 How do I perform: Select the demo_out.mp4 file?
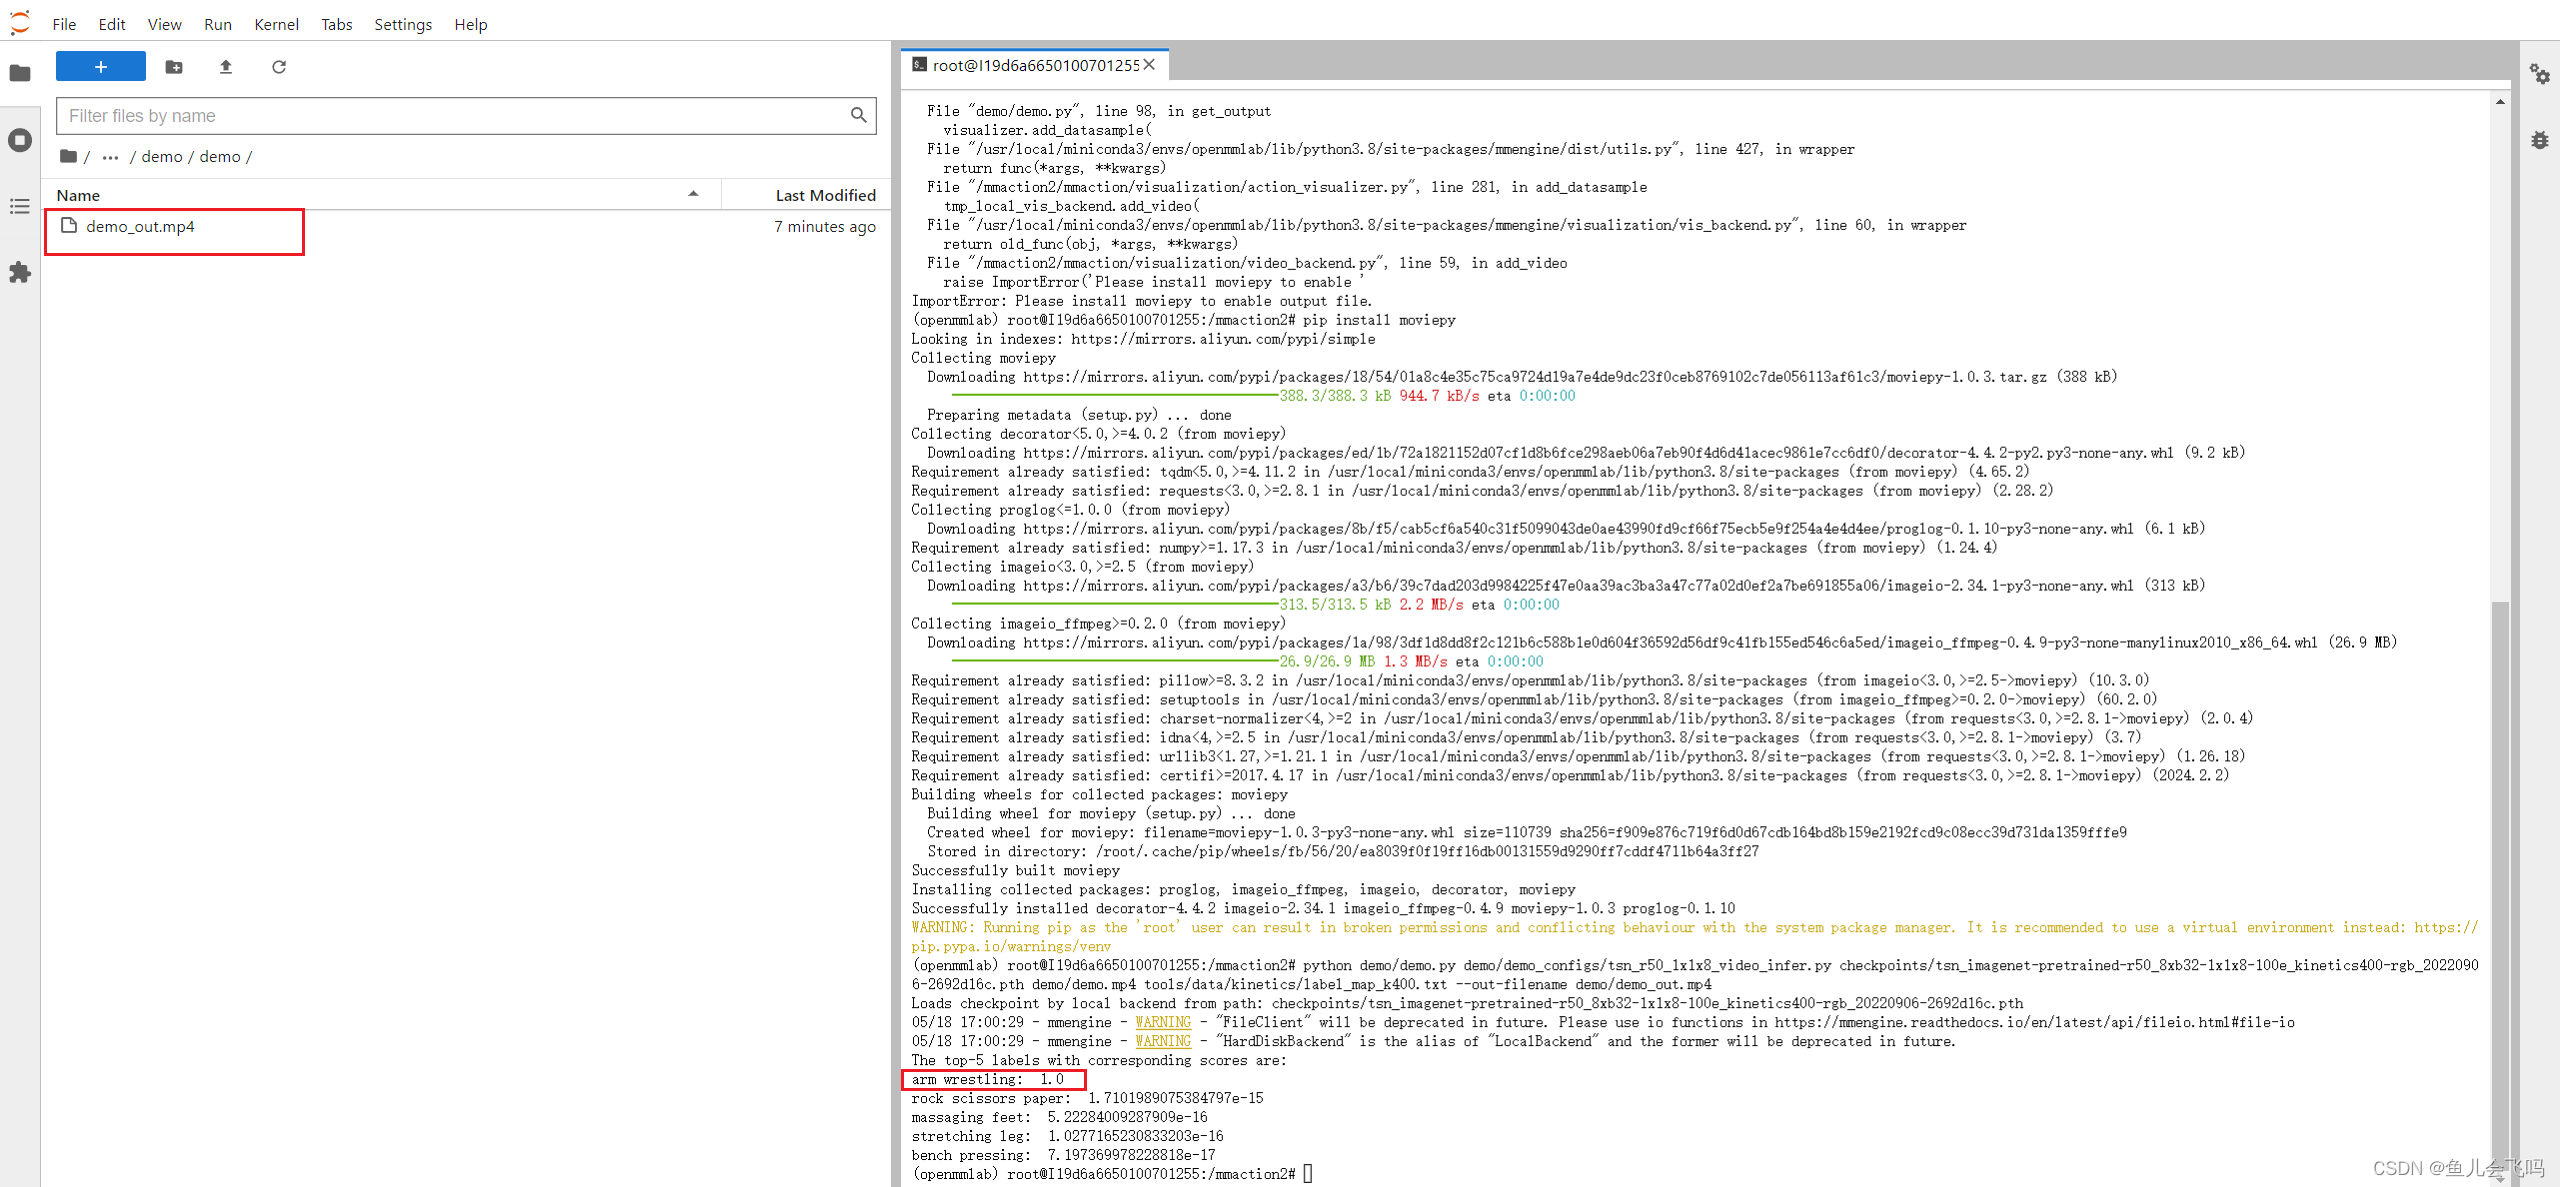(x=140, y=227)
